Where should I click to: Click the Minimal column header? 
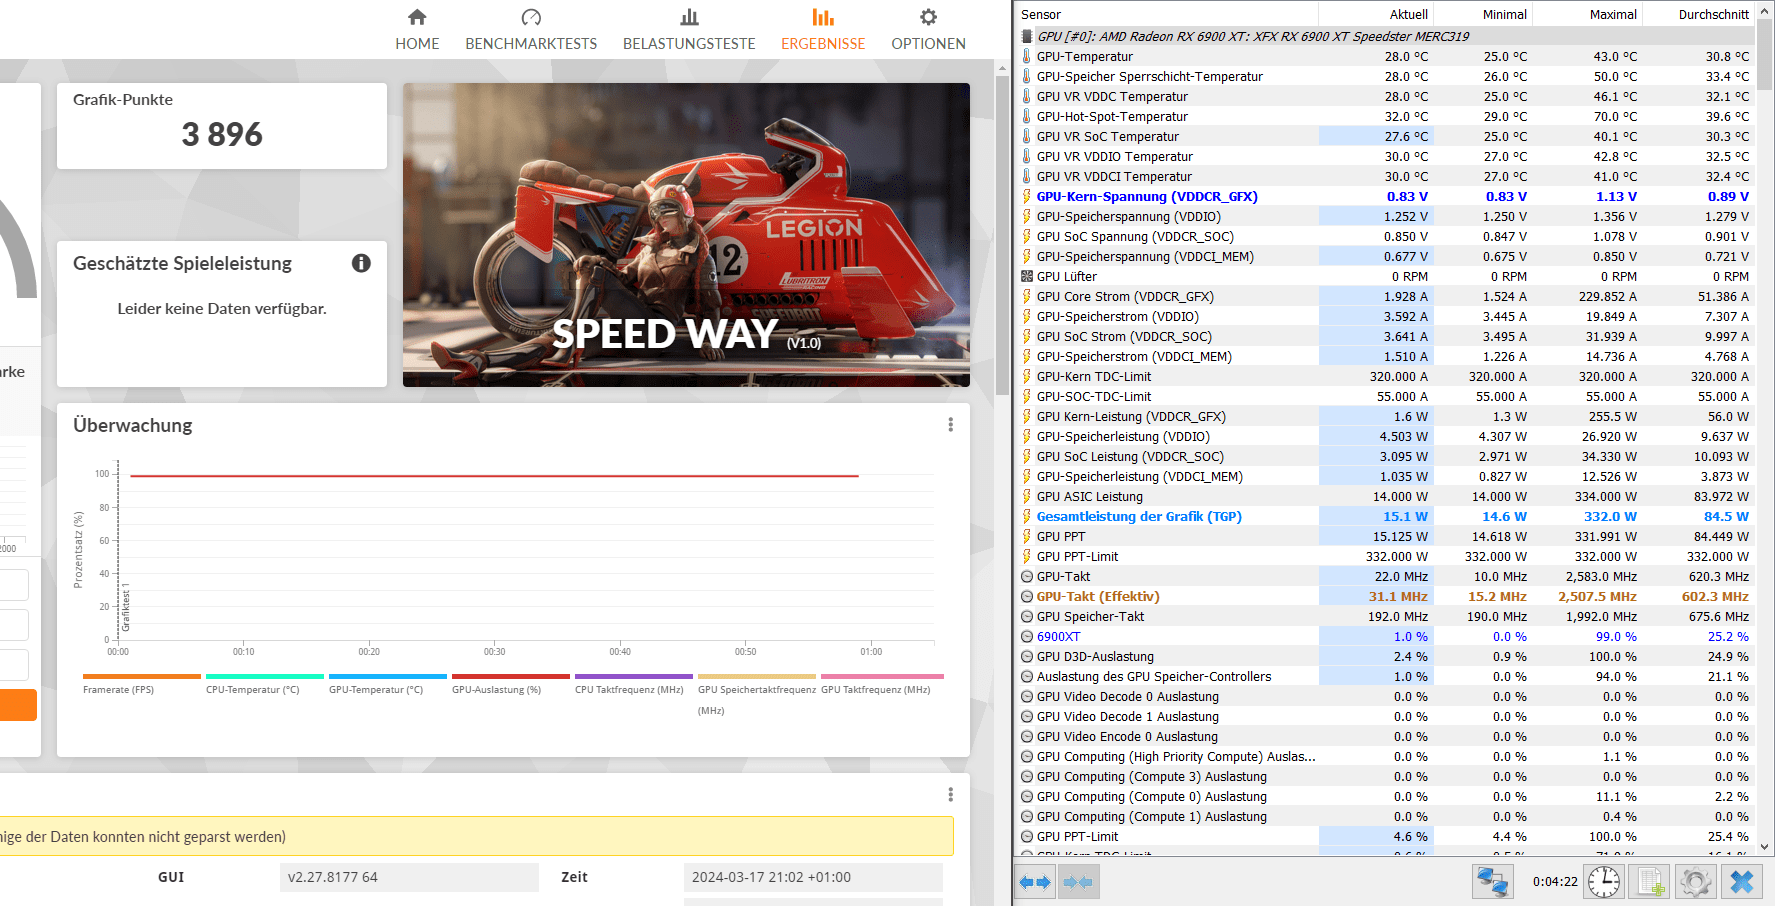coord(1483,14)
